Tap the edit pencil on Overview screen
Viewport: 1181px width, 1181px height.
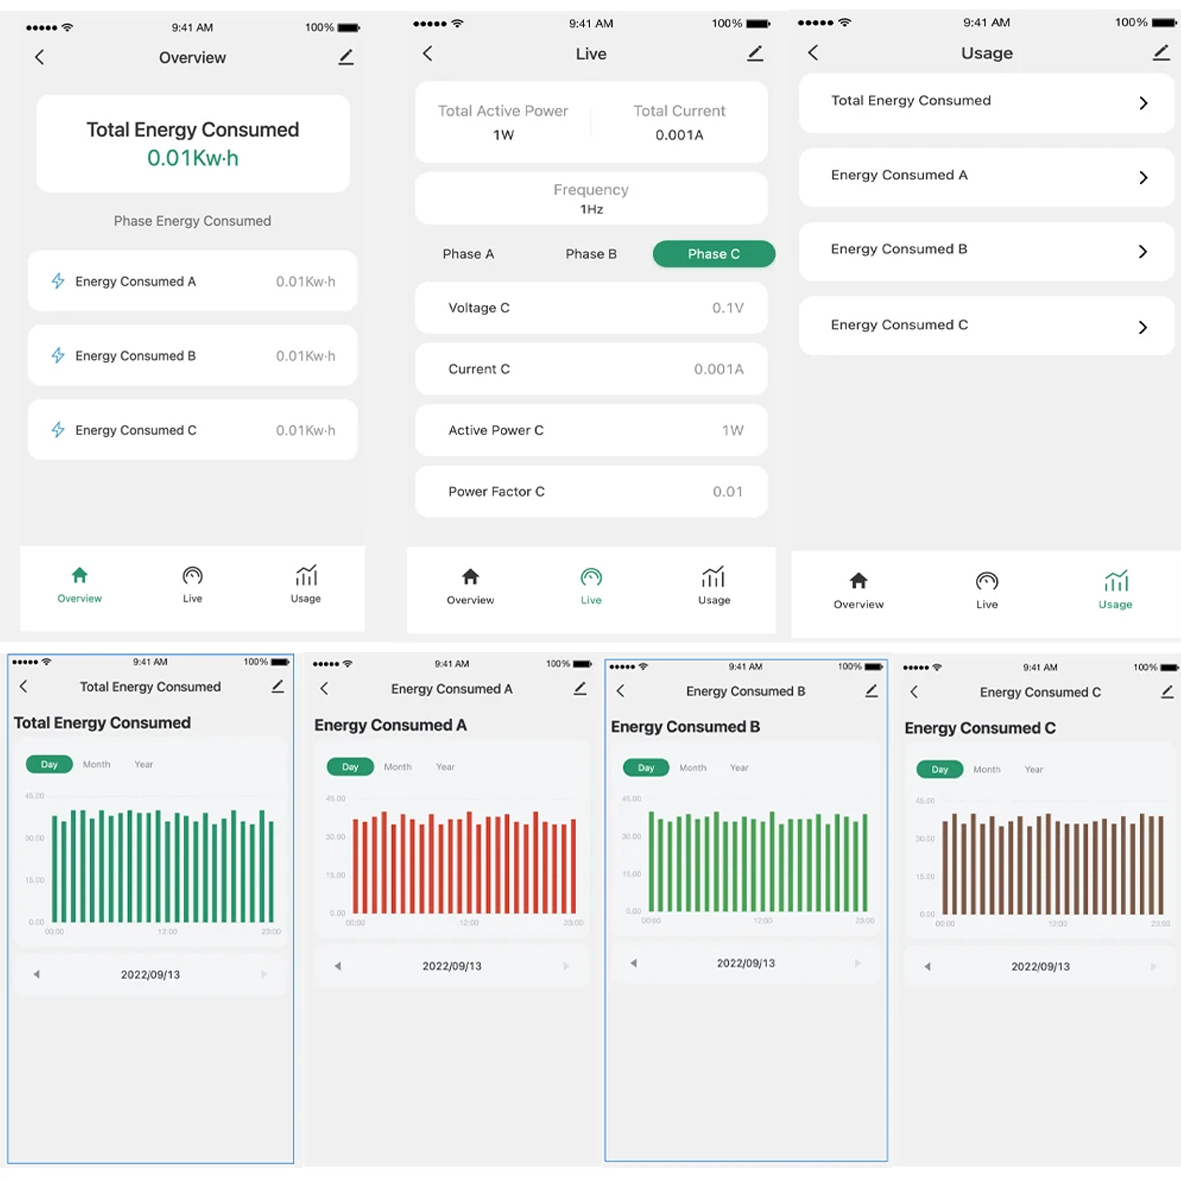tap(346, 58)
